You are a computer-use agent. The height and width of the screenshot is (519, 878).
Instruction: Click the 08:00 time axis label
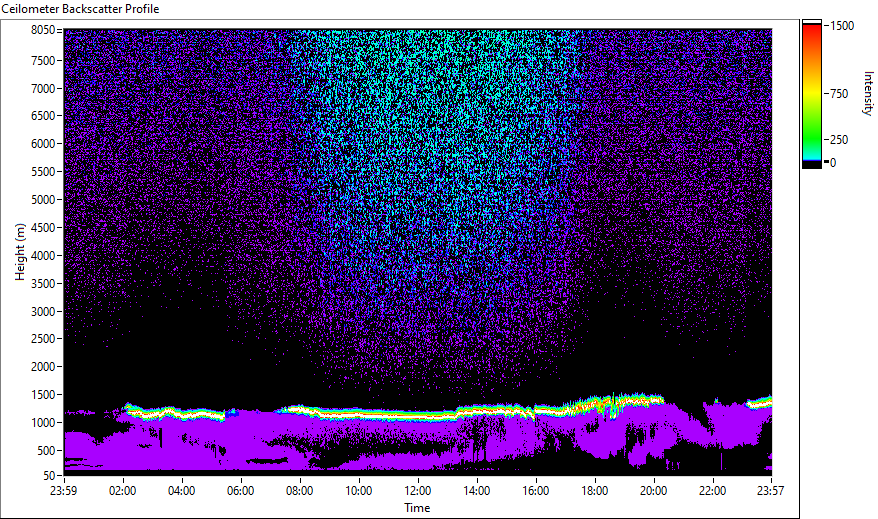300,491
